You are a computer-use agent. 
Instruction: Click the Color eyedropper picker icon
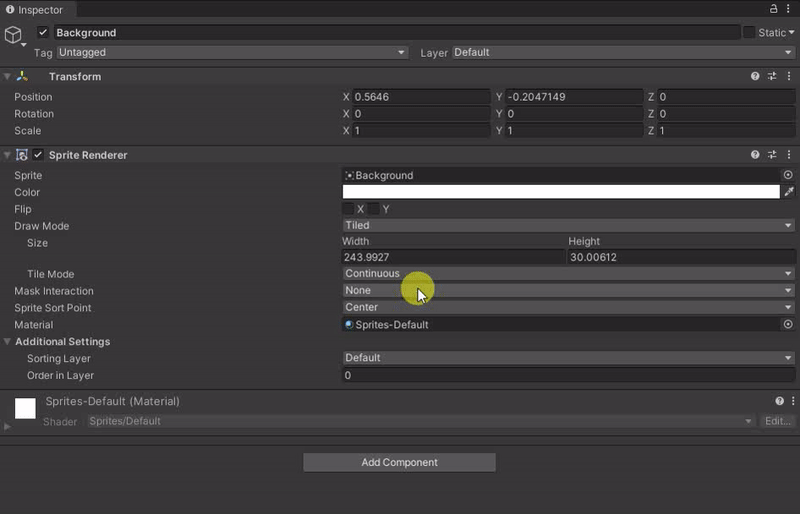pos(788,192)
